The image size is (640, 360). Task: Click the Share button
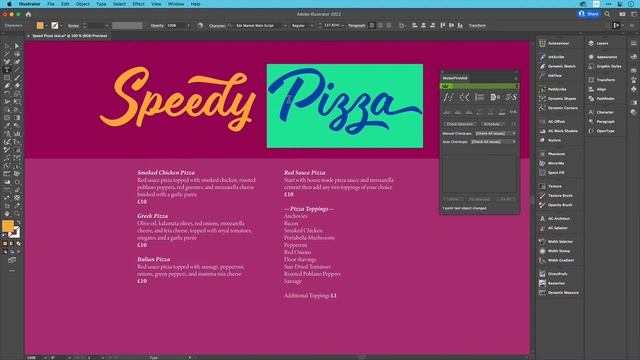tap(588, 14)
